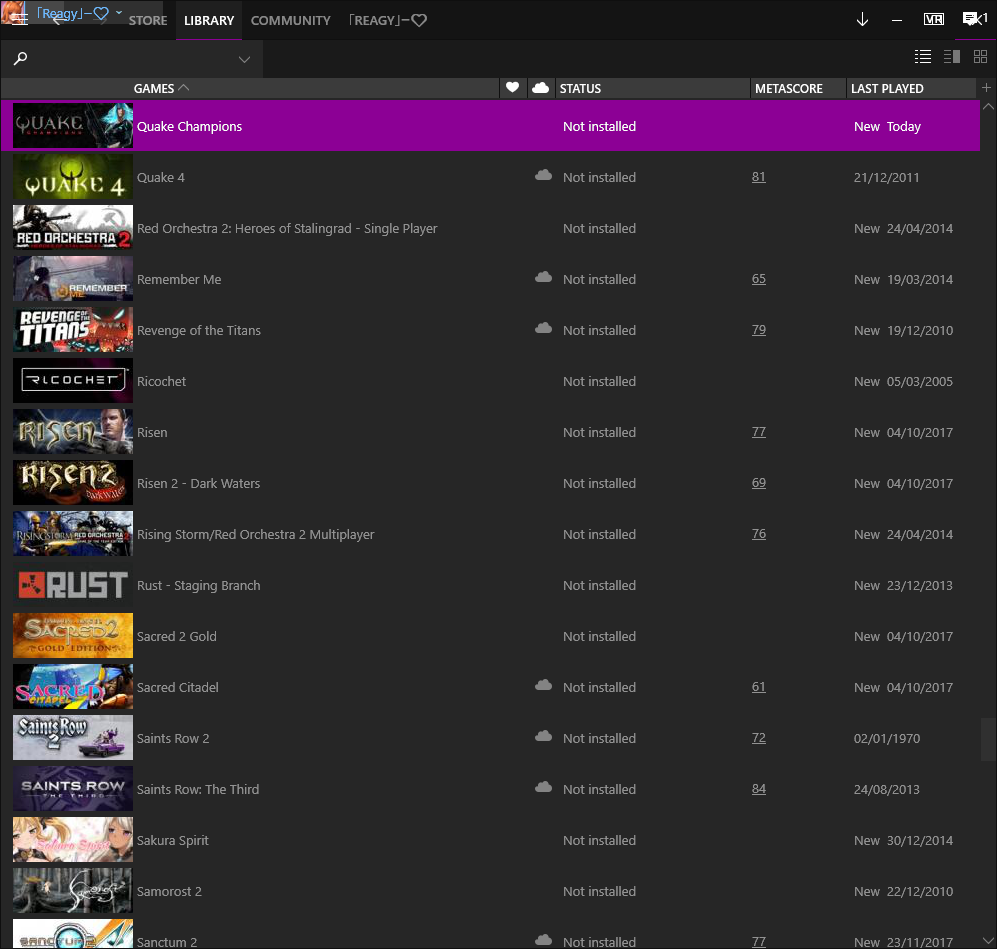The width and height of the screenshot is (997, 949).
Task: Select the Rust game logo thumbnail
Action: 73,585
